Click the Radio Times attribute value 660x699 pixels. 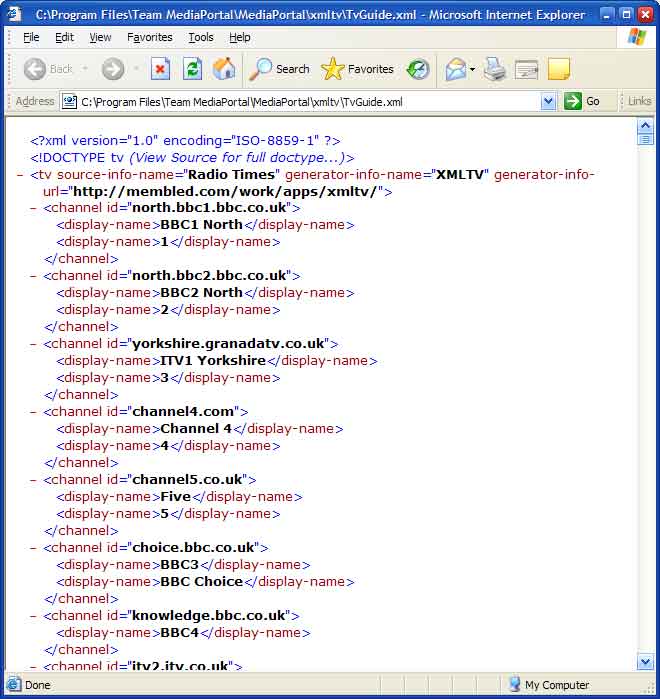coord(231,175)
